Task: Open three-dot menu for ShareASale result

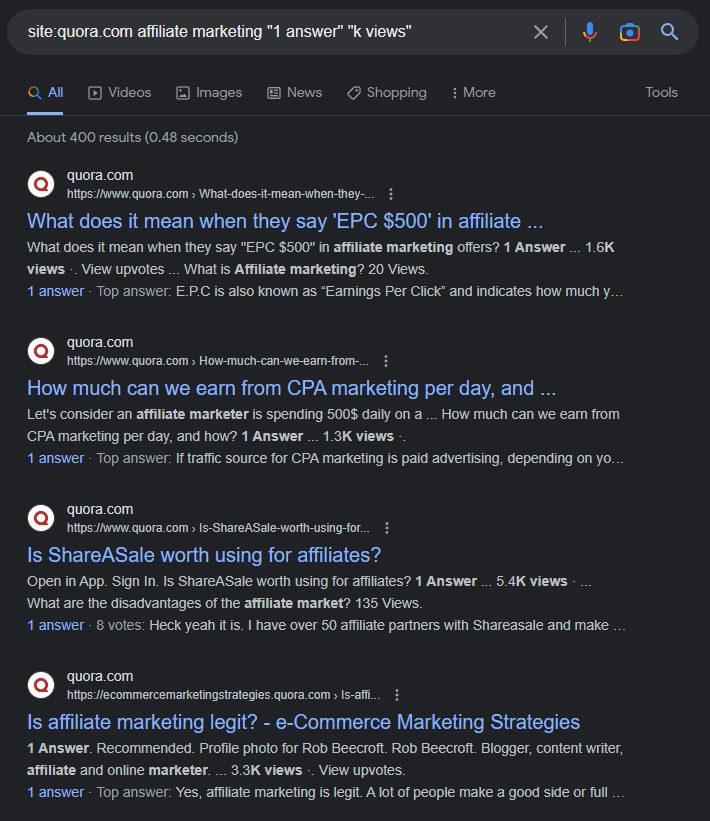Action: click(x=386, y=528)
